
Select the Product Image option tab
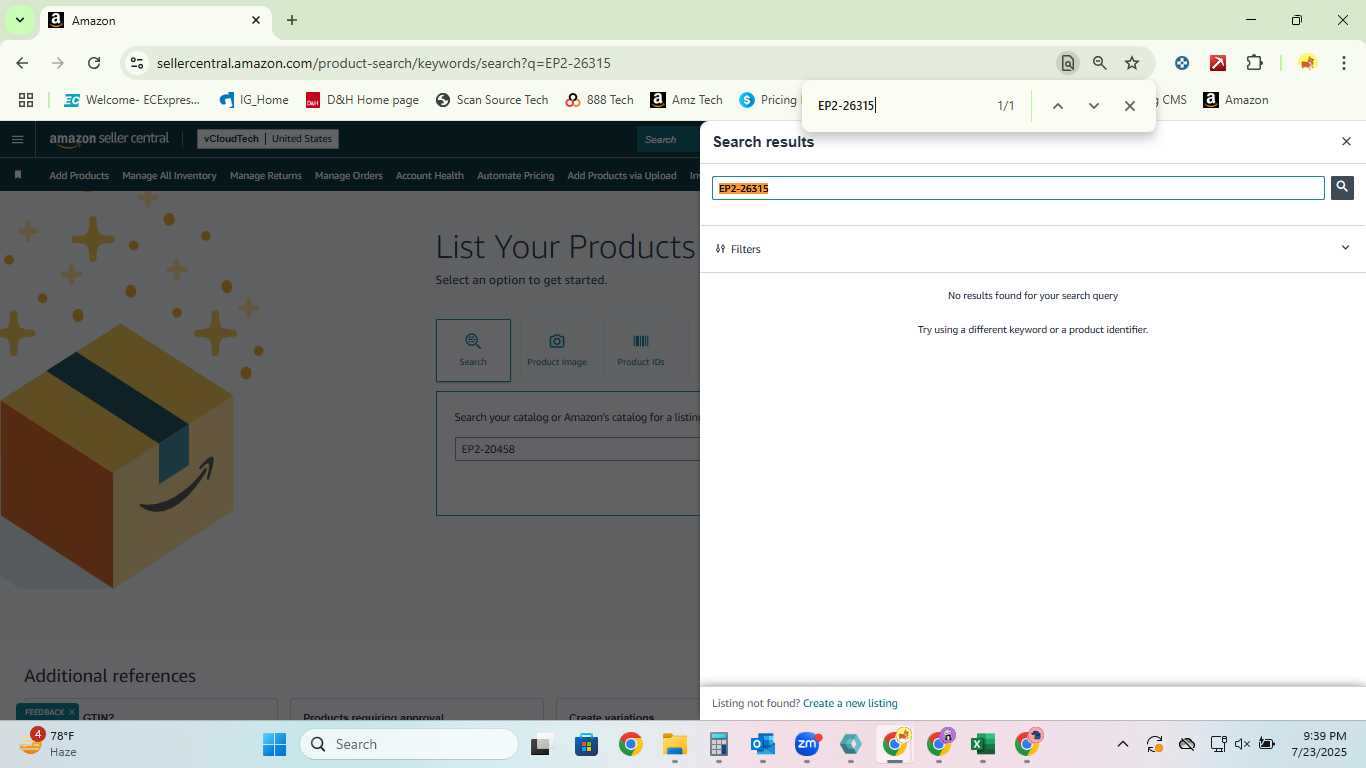[x=557, y=350]
